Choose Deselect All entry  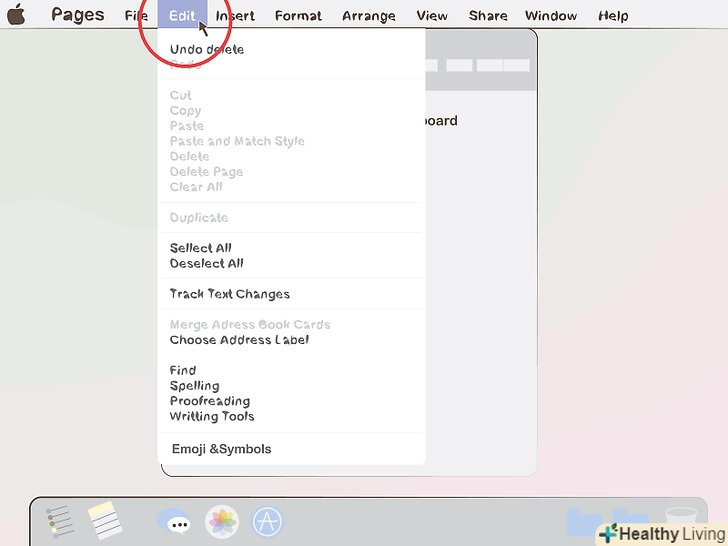click(207, 263)
